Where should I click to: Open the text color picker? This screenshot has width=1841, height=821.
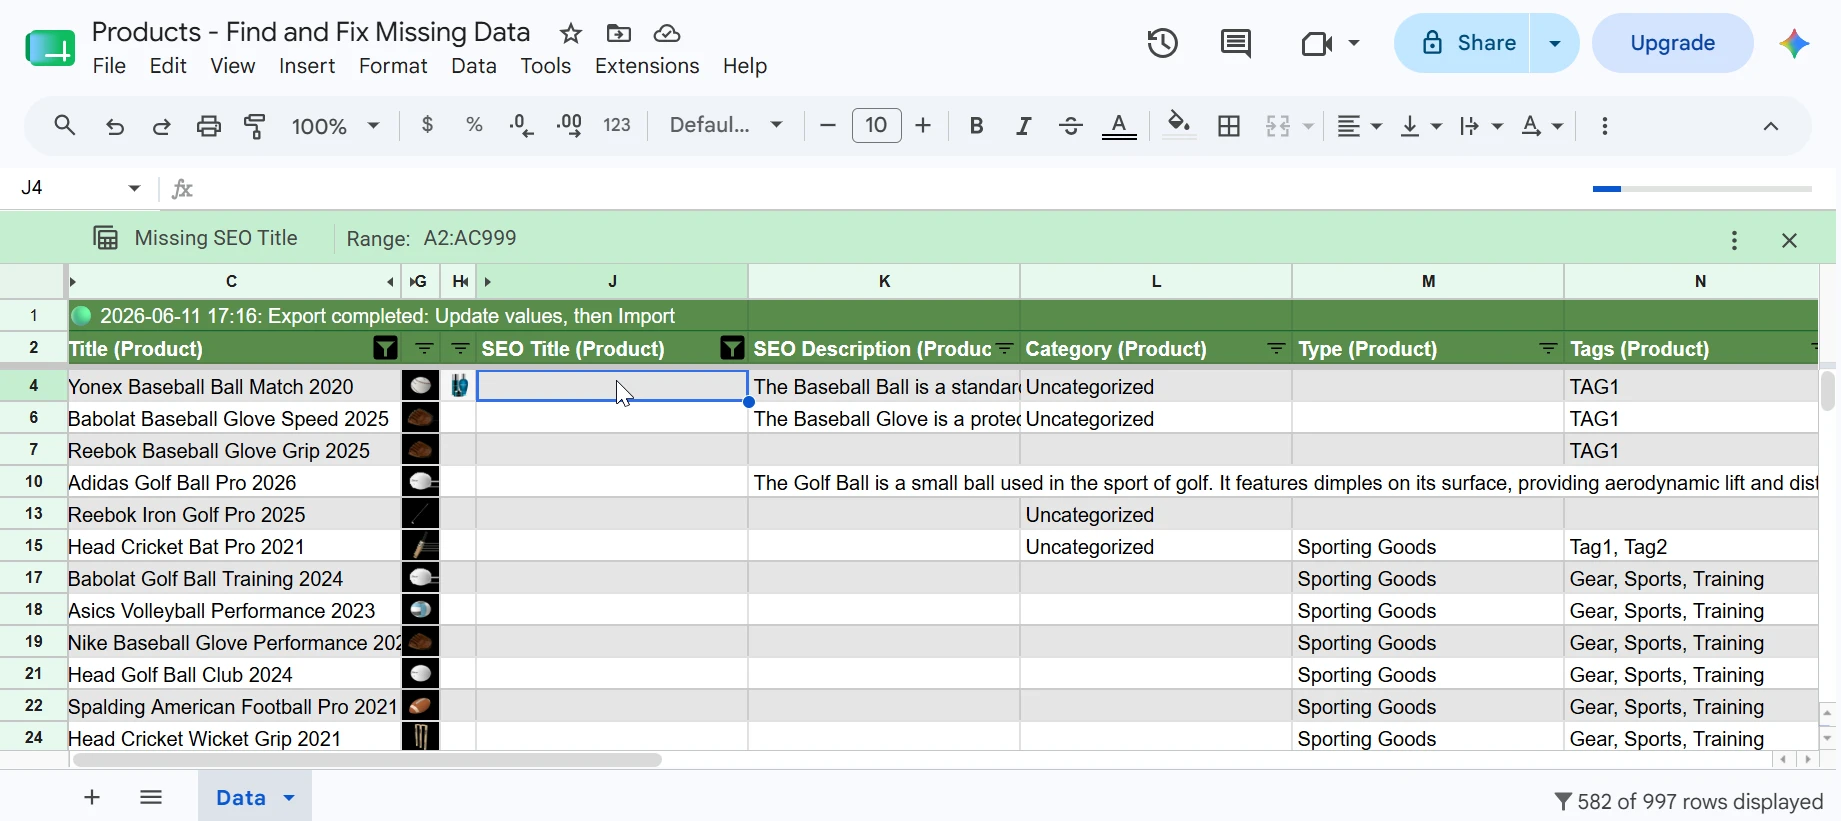(1120, 127)
